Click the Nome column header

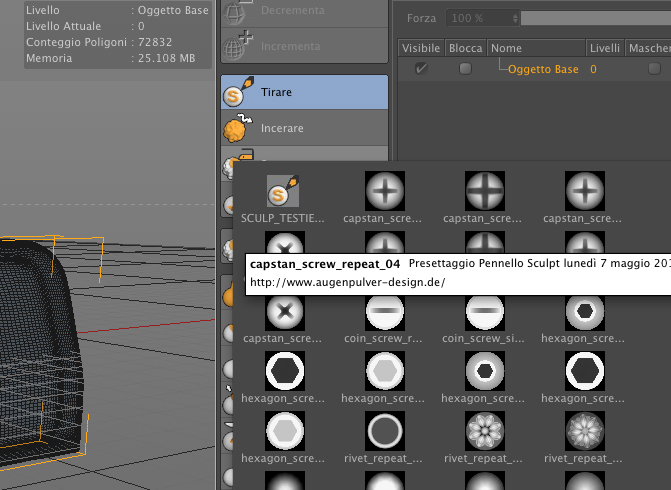[536, 48]
